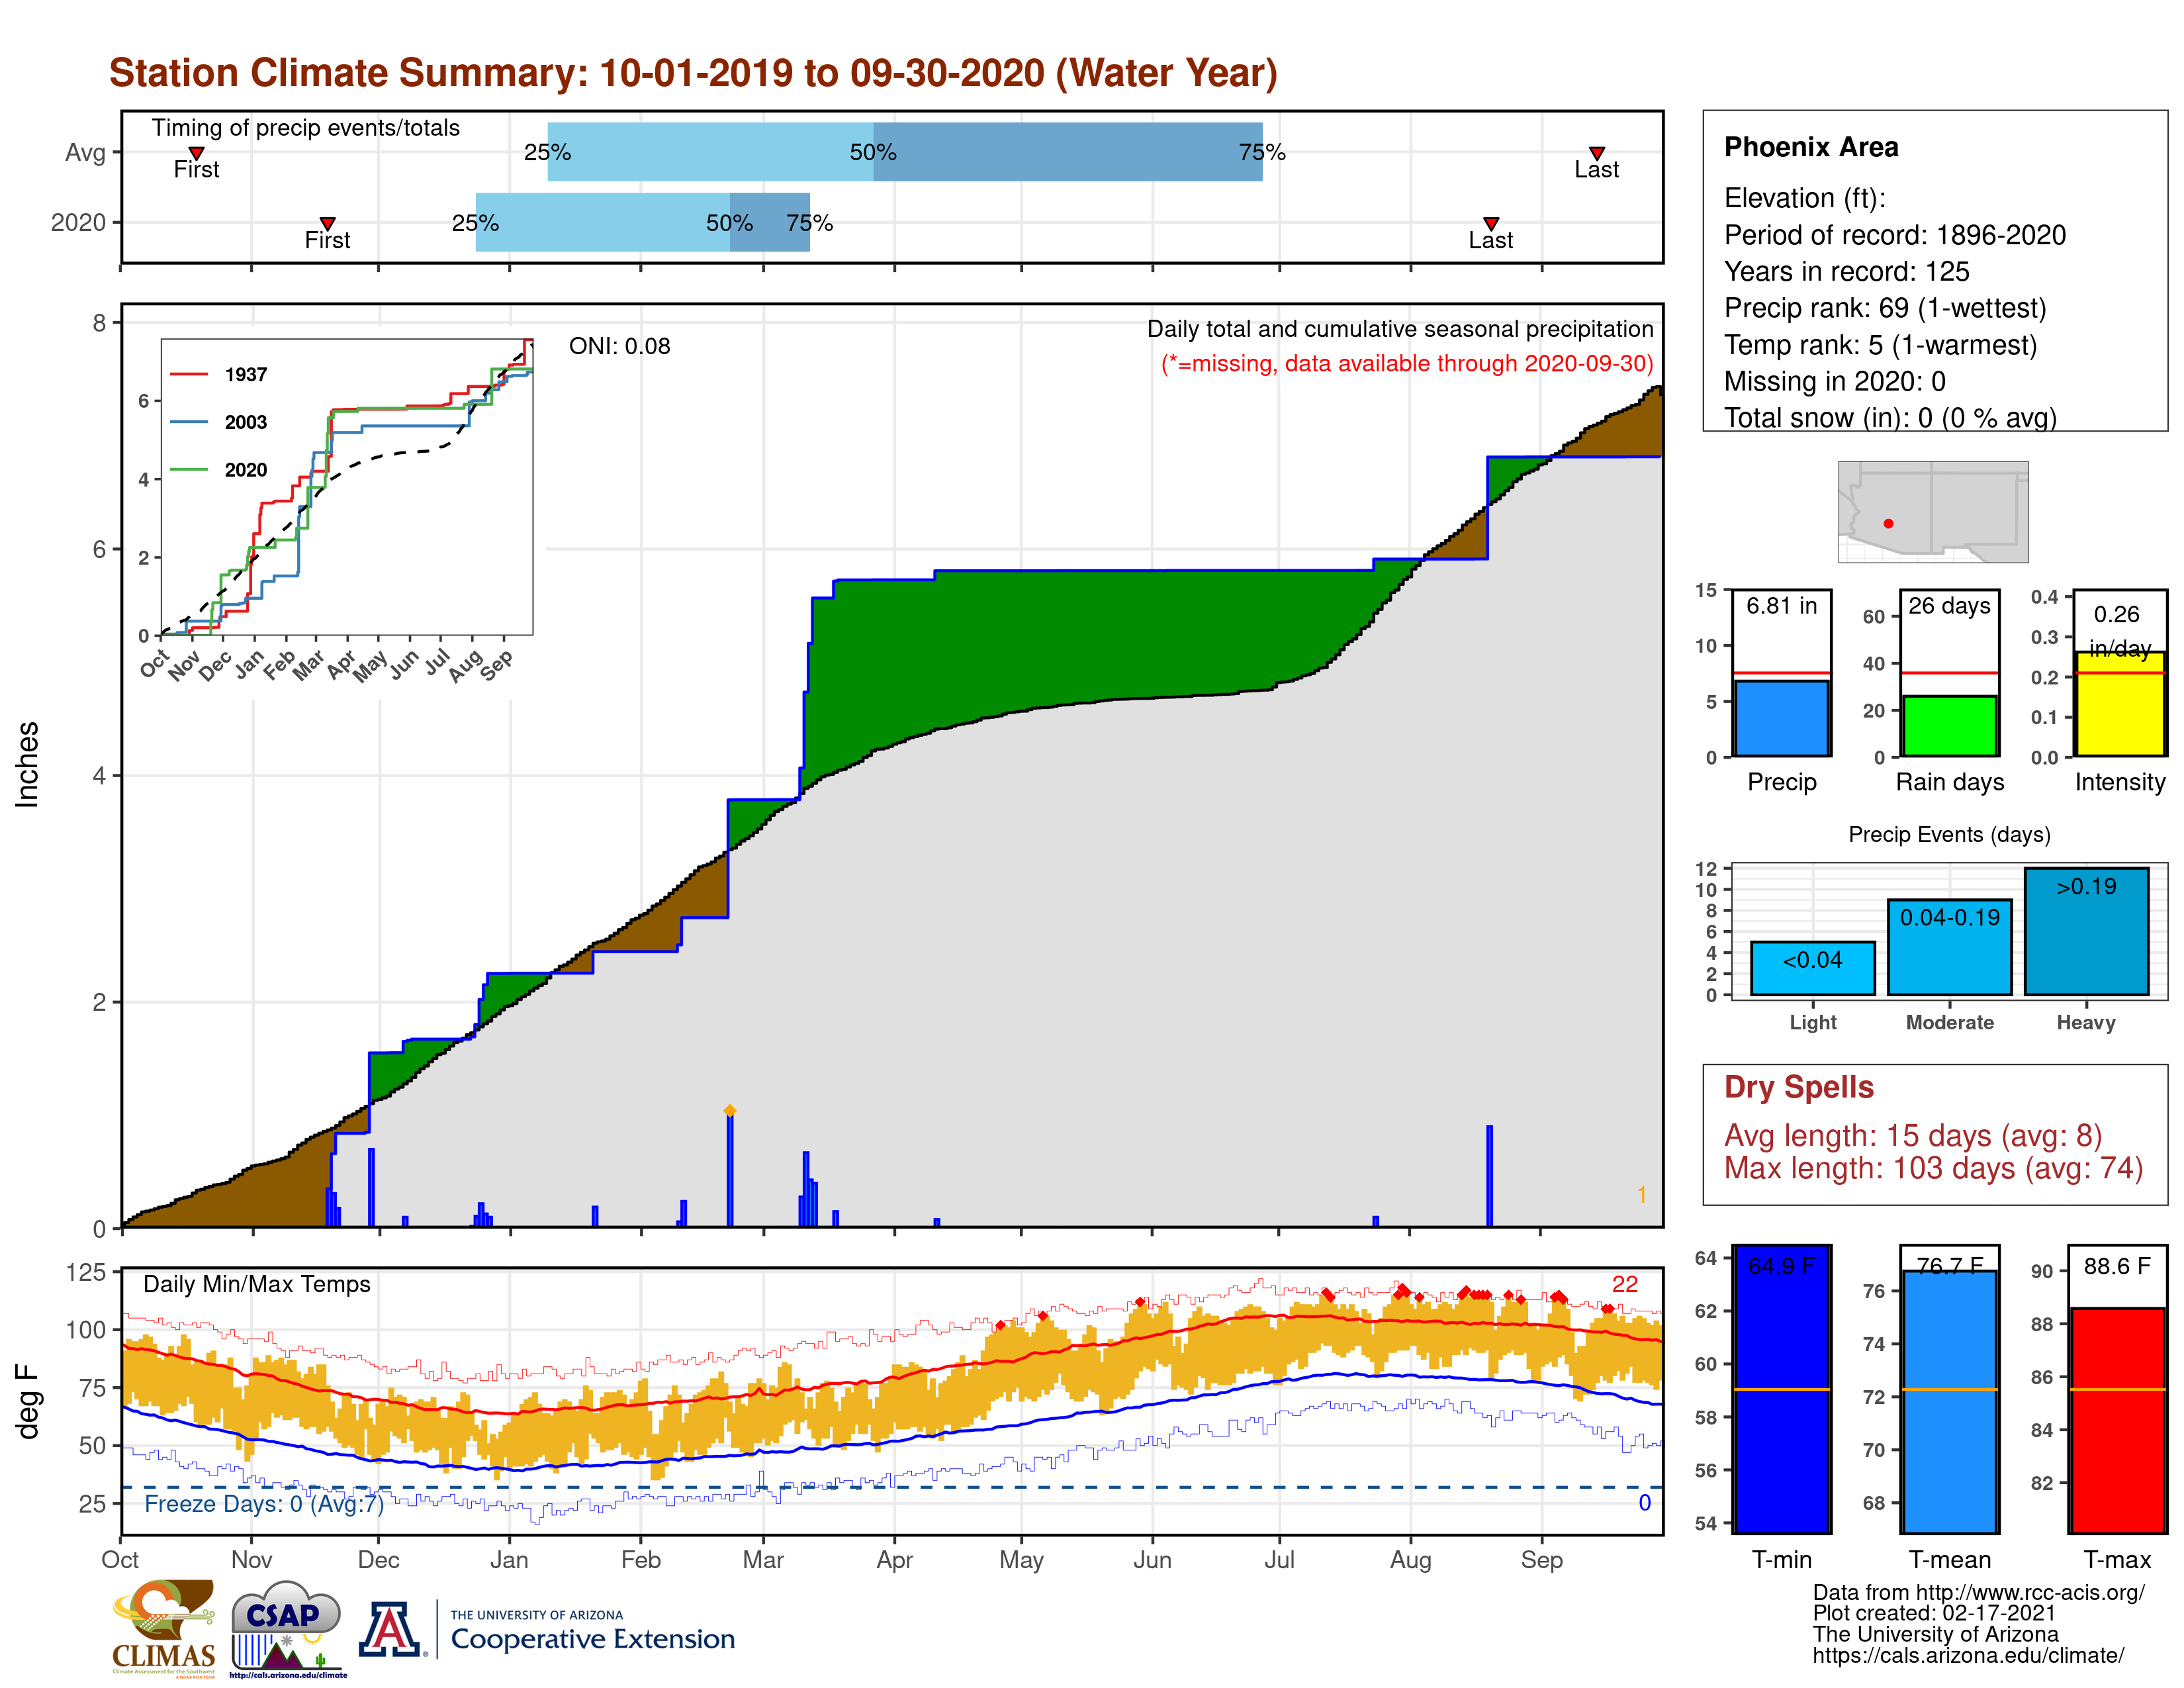Click the Avg 25%-50% light blue bar
Screen dimensions: 2184x1688
(x=710, y=152)
